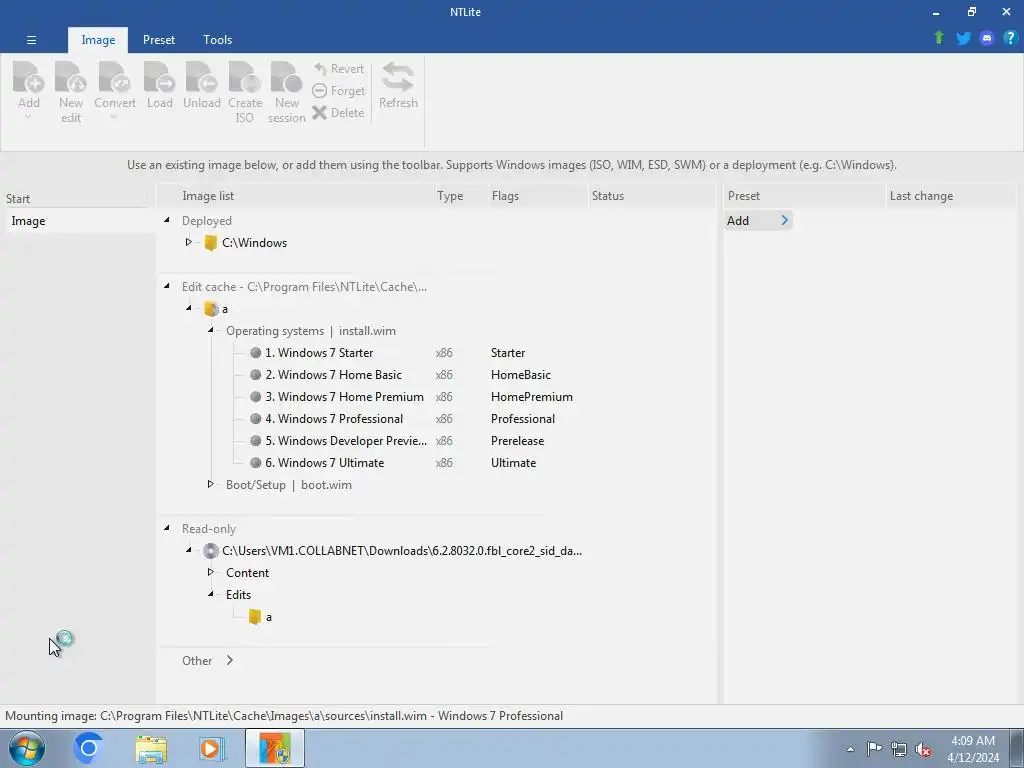Show hidden tray icons arrow

point(850,749)
